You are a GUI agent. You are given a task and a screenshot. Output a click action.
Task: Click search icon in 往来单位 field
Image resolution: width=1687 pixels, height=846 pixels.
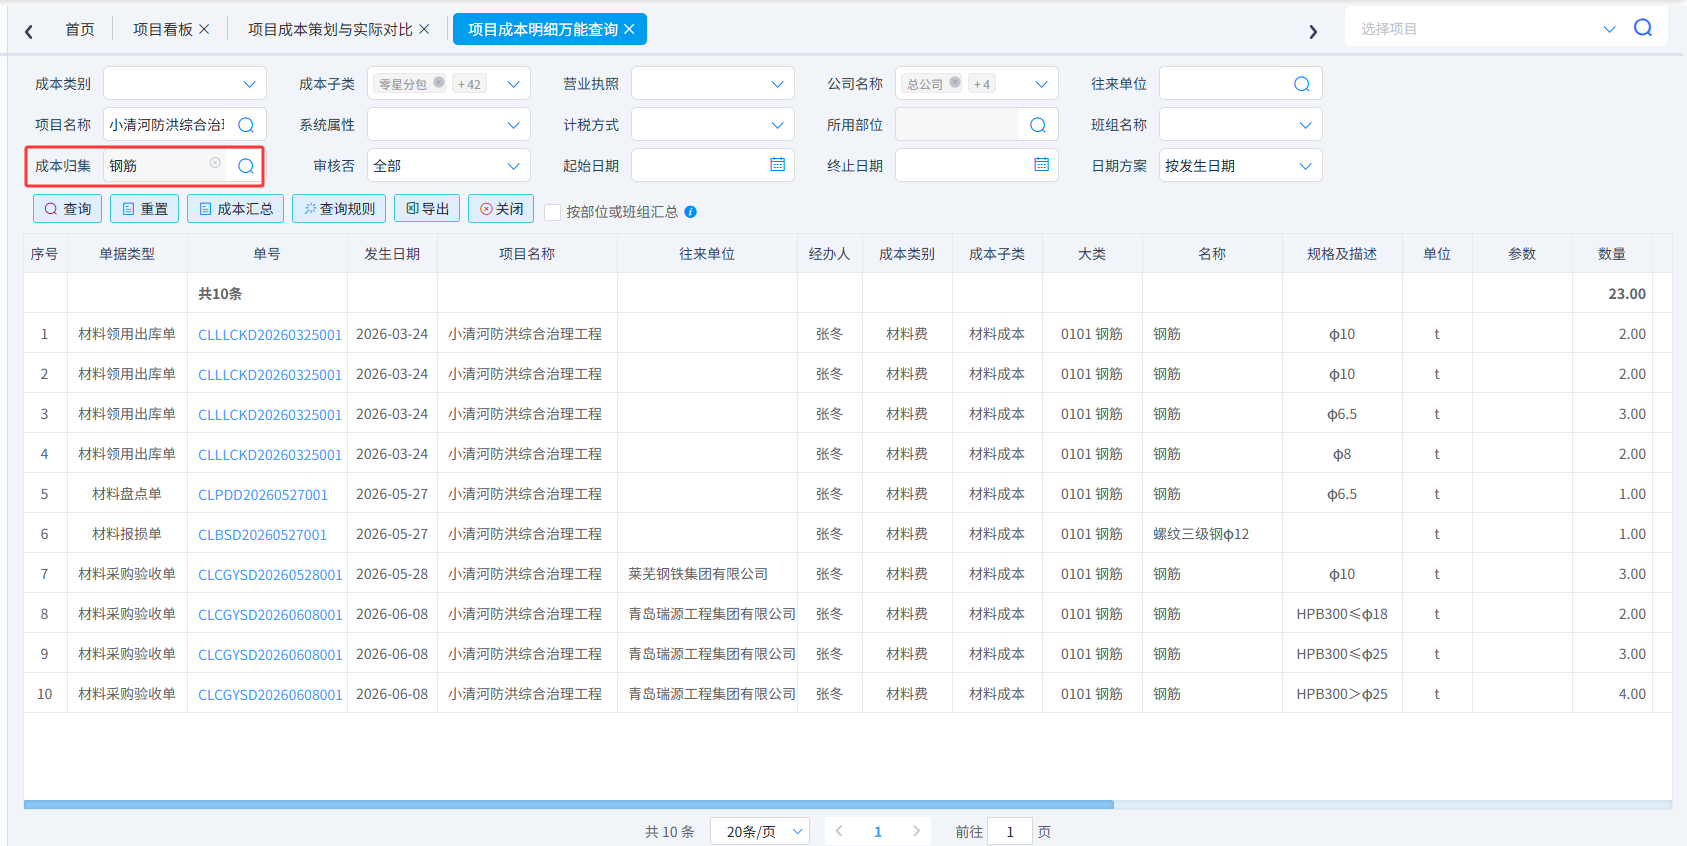pyautogui.click(x=1302, y=84)
